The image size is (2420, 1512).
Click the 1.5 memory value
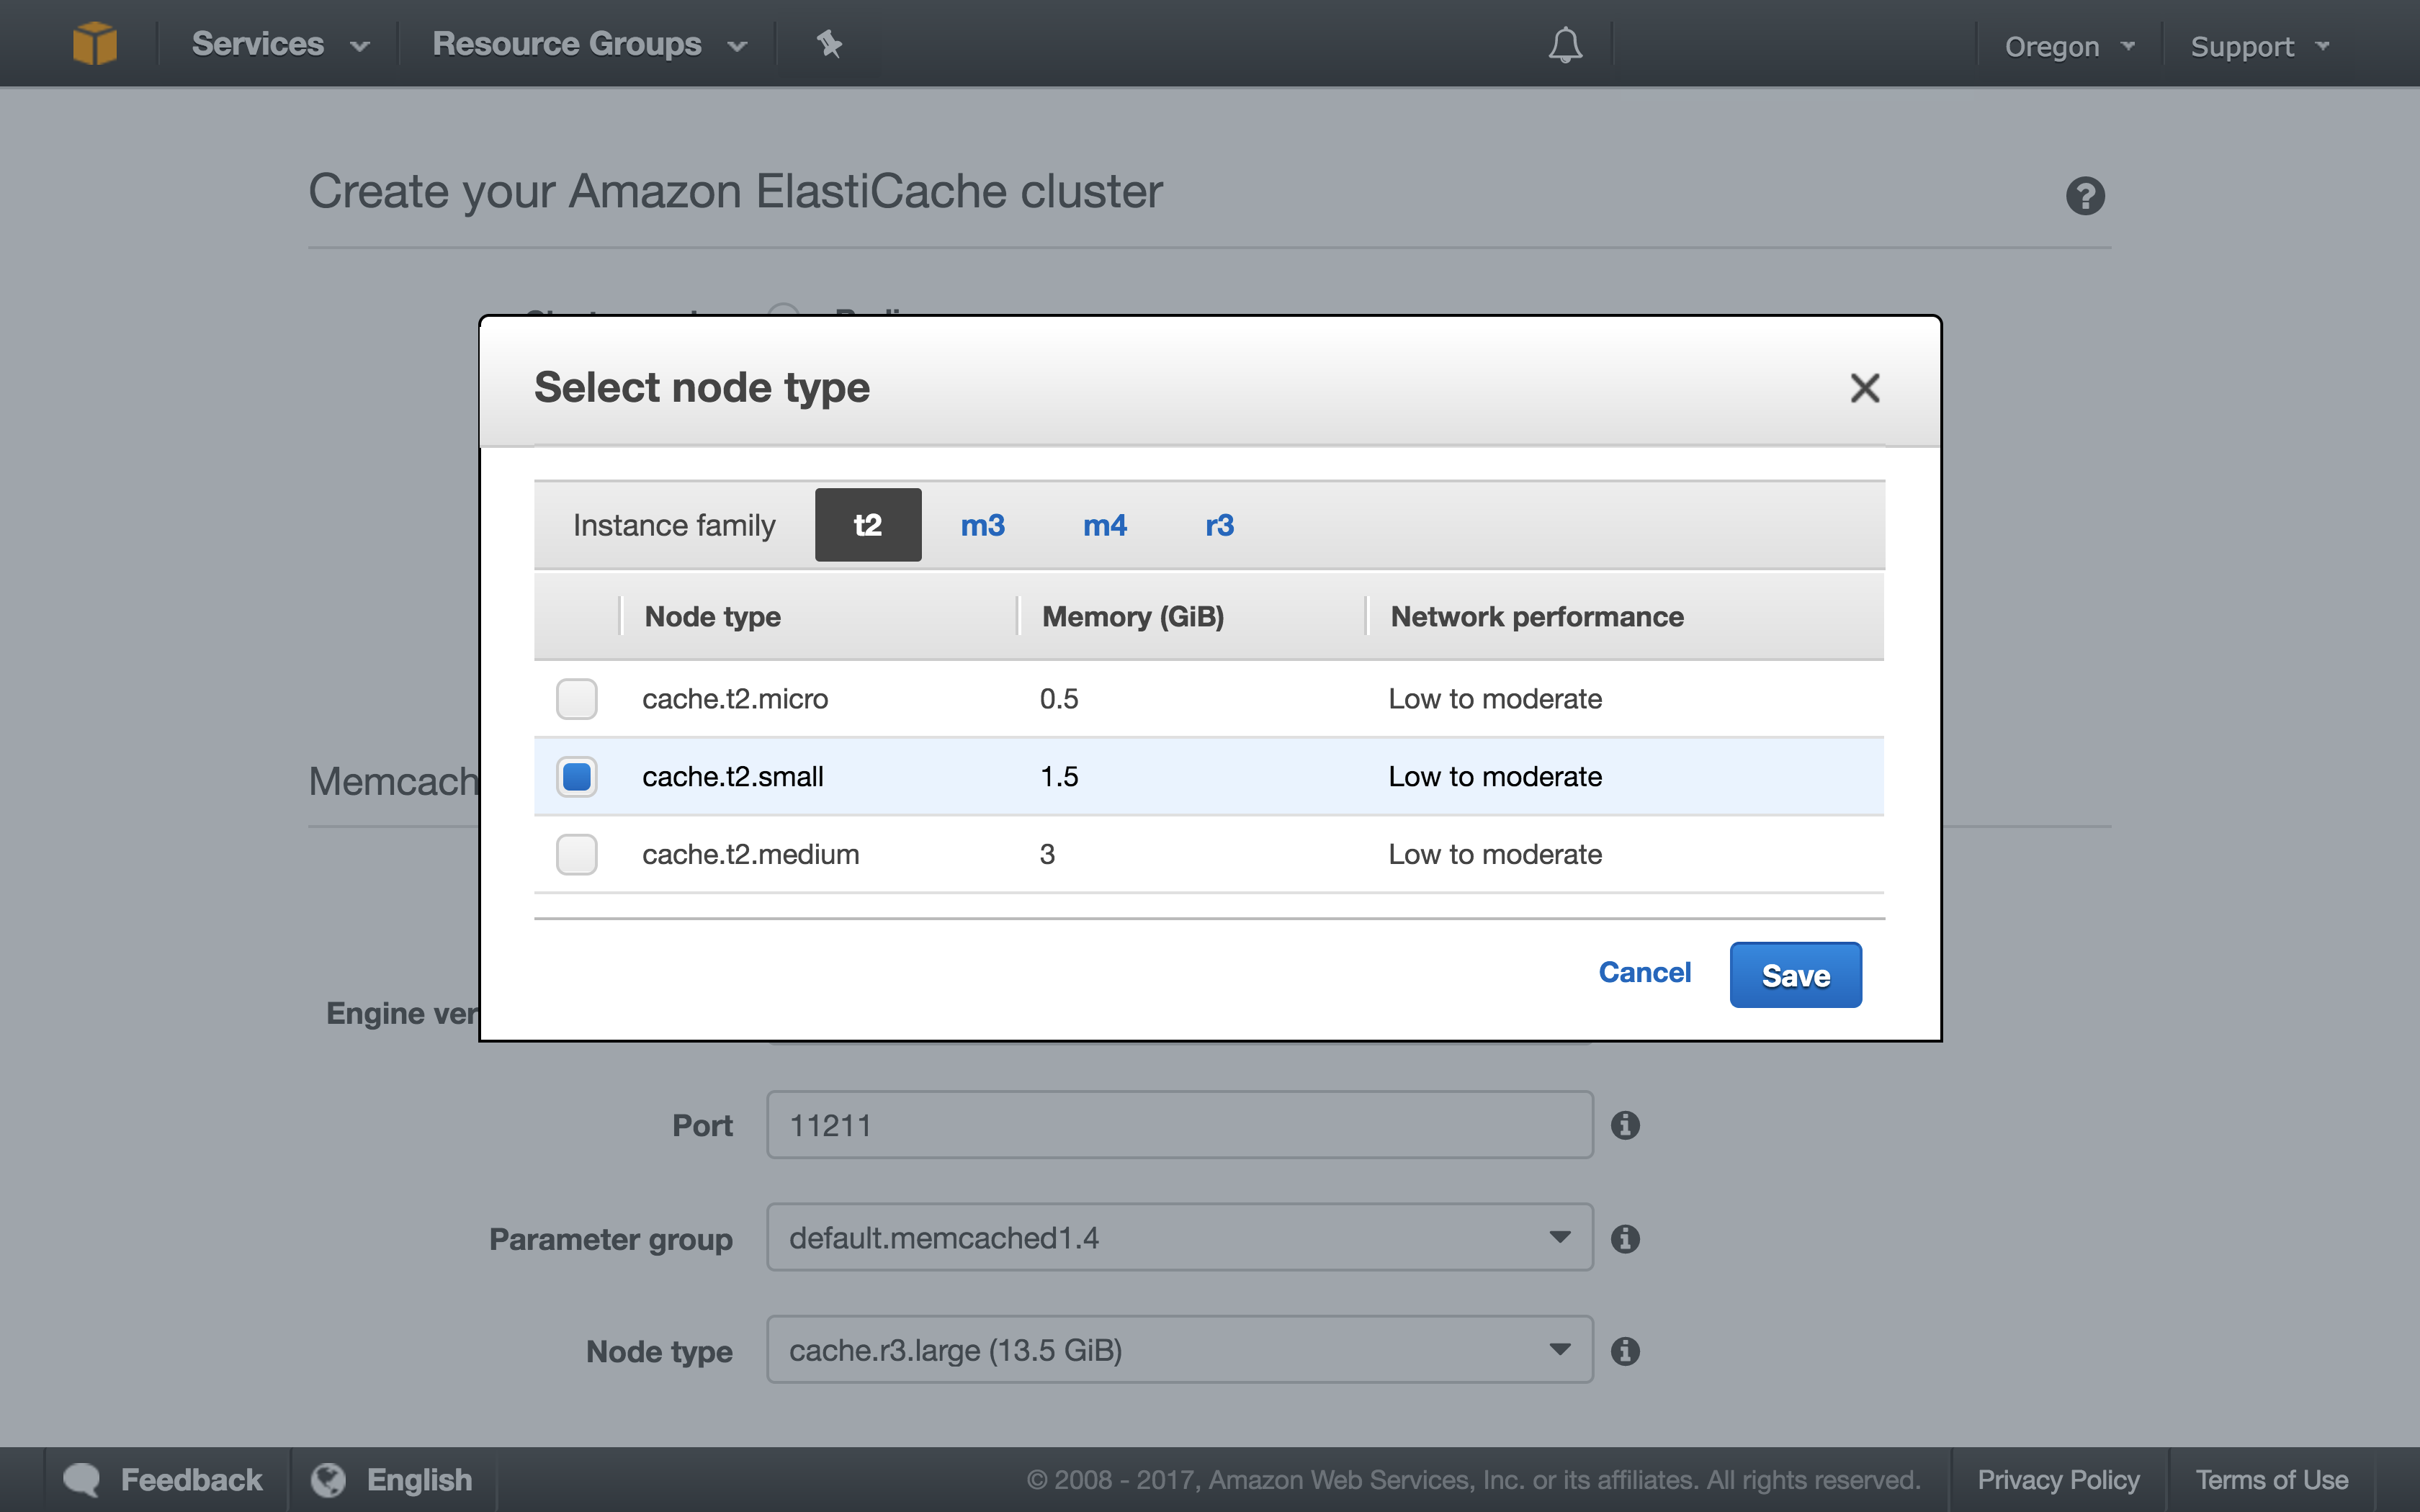[1059, 777]
